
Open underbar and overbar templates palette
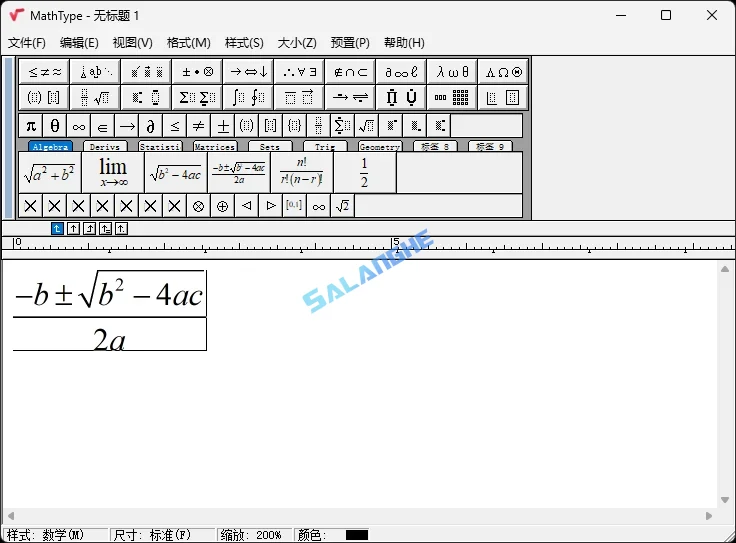point(299,97)
